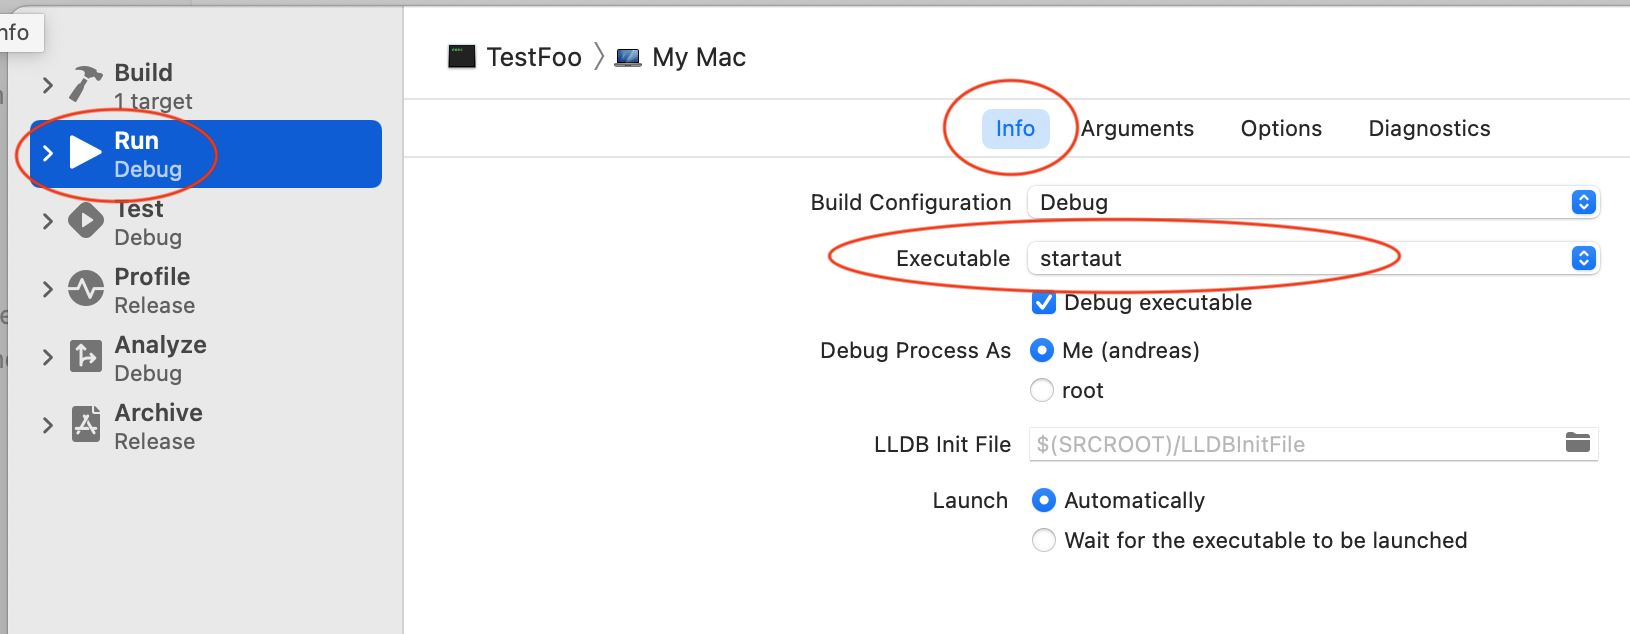Viewport: 1630px width, 634px height.
Task: Click the folder icon in LLDB Init File
Action: pyautogui.click(x=1577, y=443)
